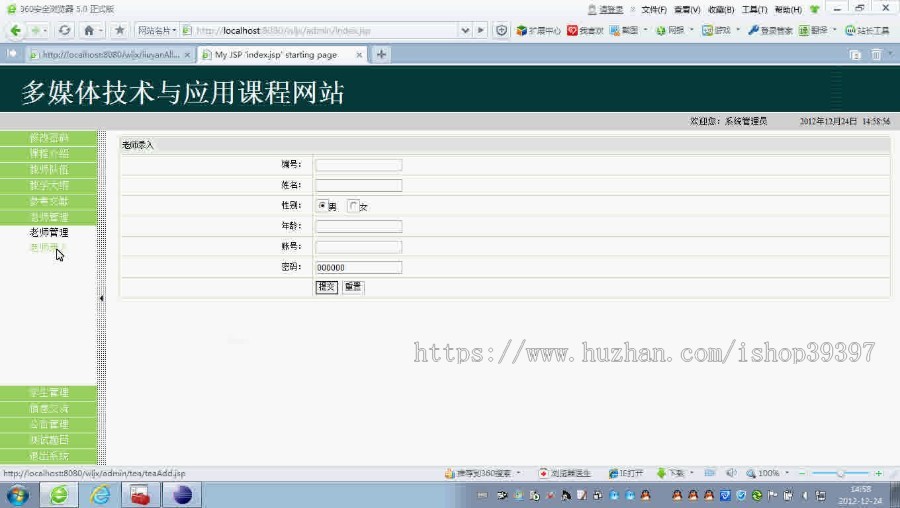Collapse the left sidebar with arrow handle
The image size is (900, 508).
[102, 298]
